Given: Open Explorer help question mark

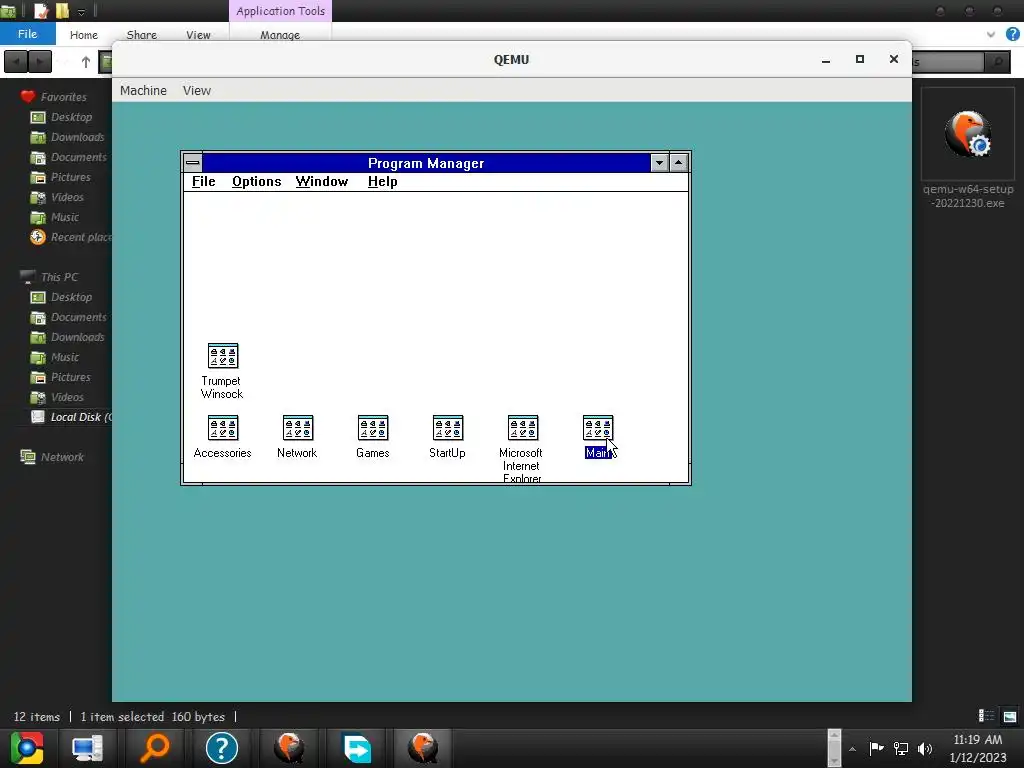Looking at the screenshot, I should [x=1012, y=35].
